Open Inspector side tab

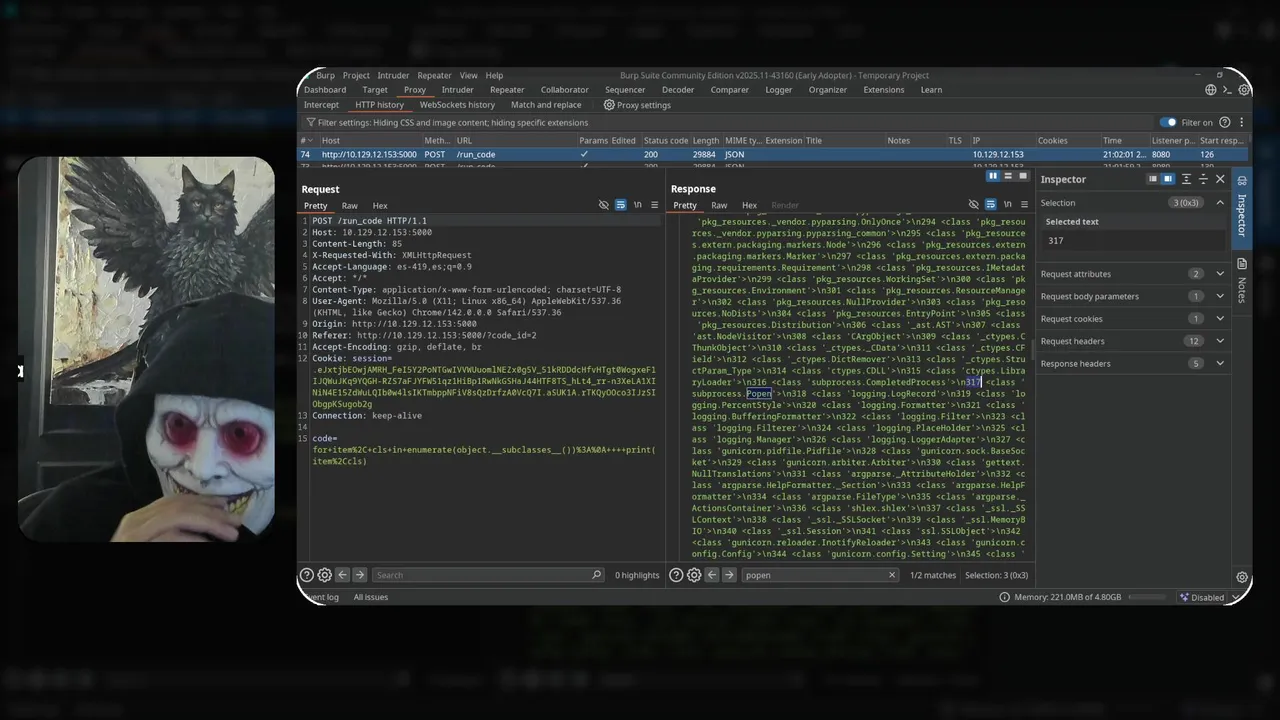click(x=1242, y=206)
